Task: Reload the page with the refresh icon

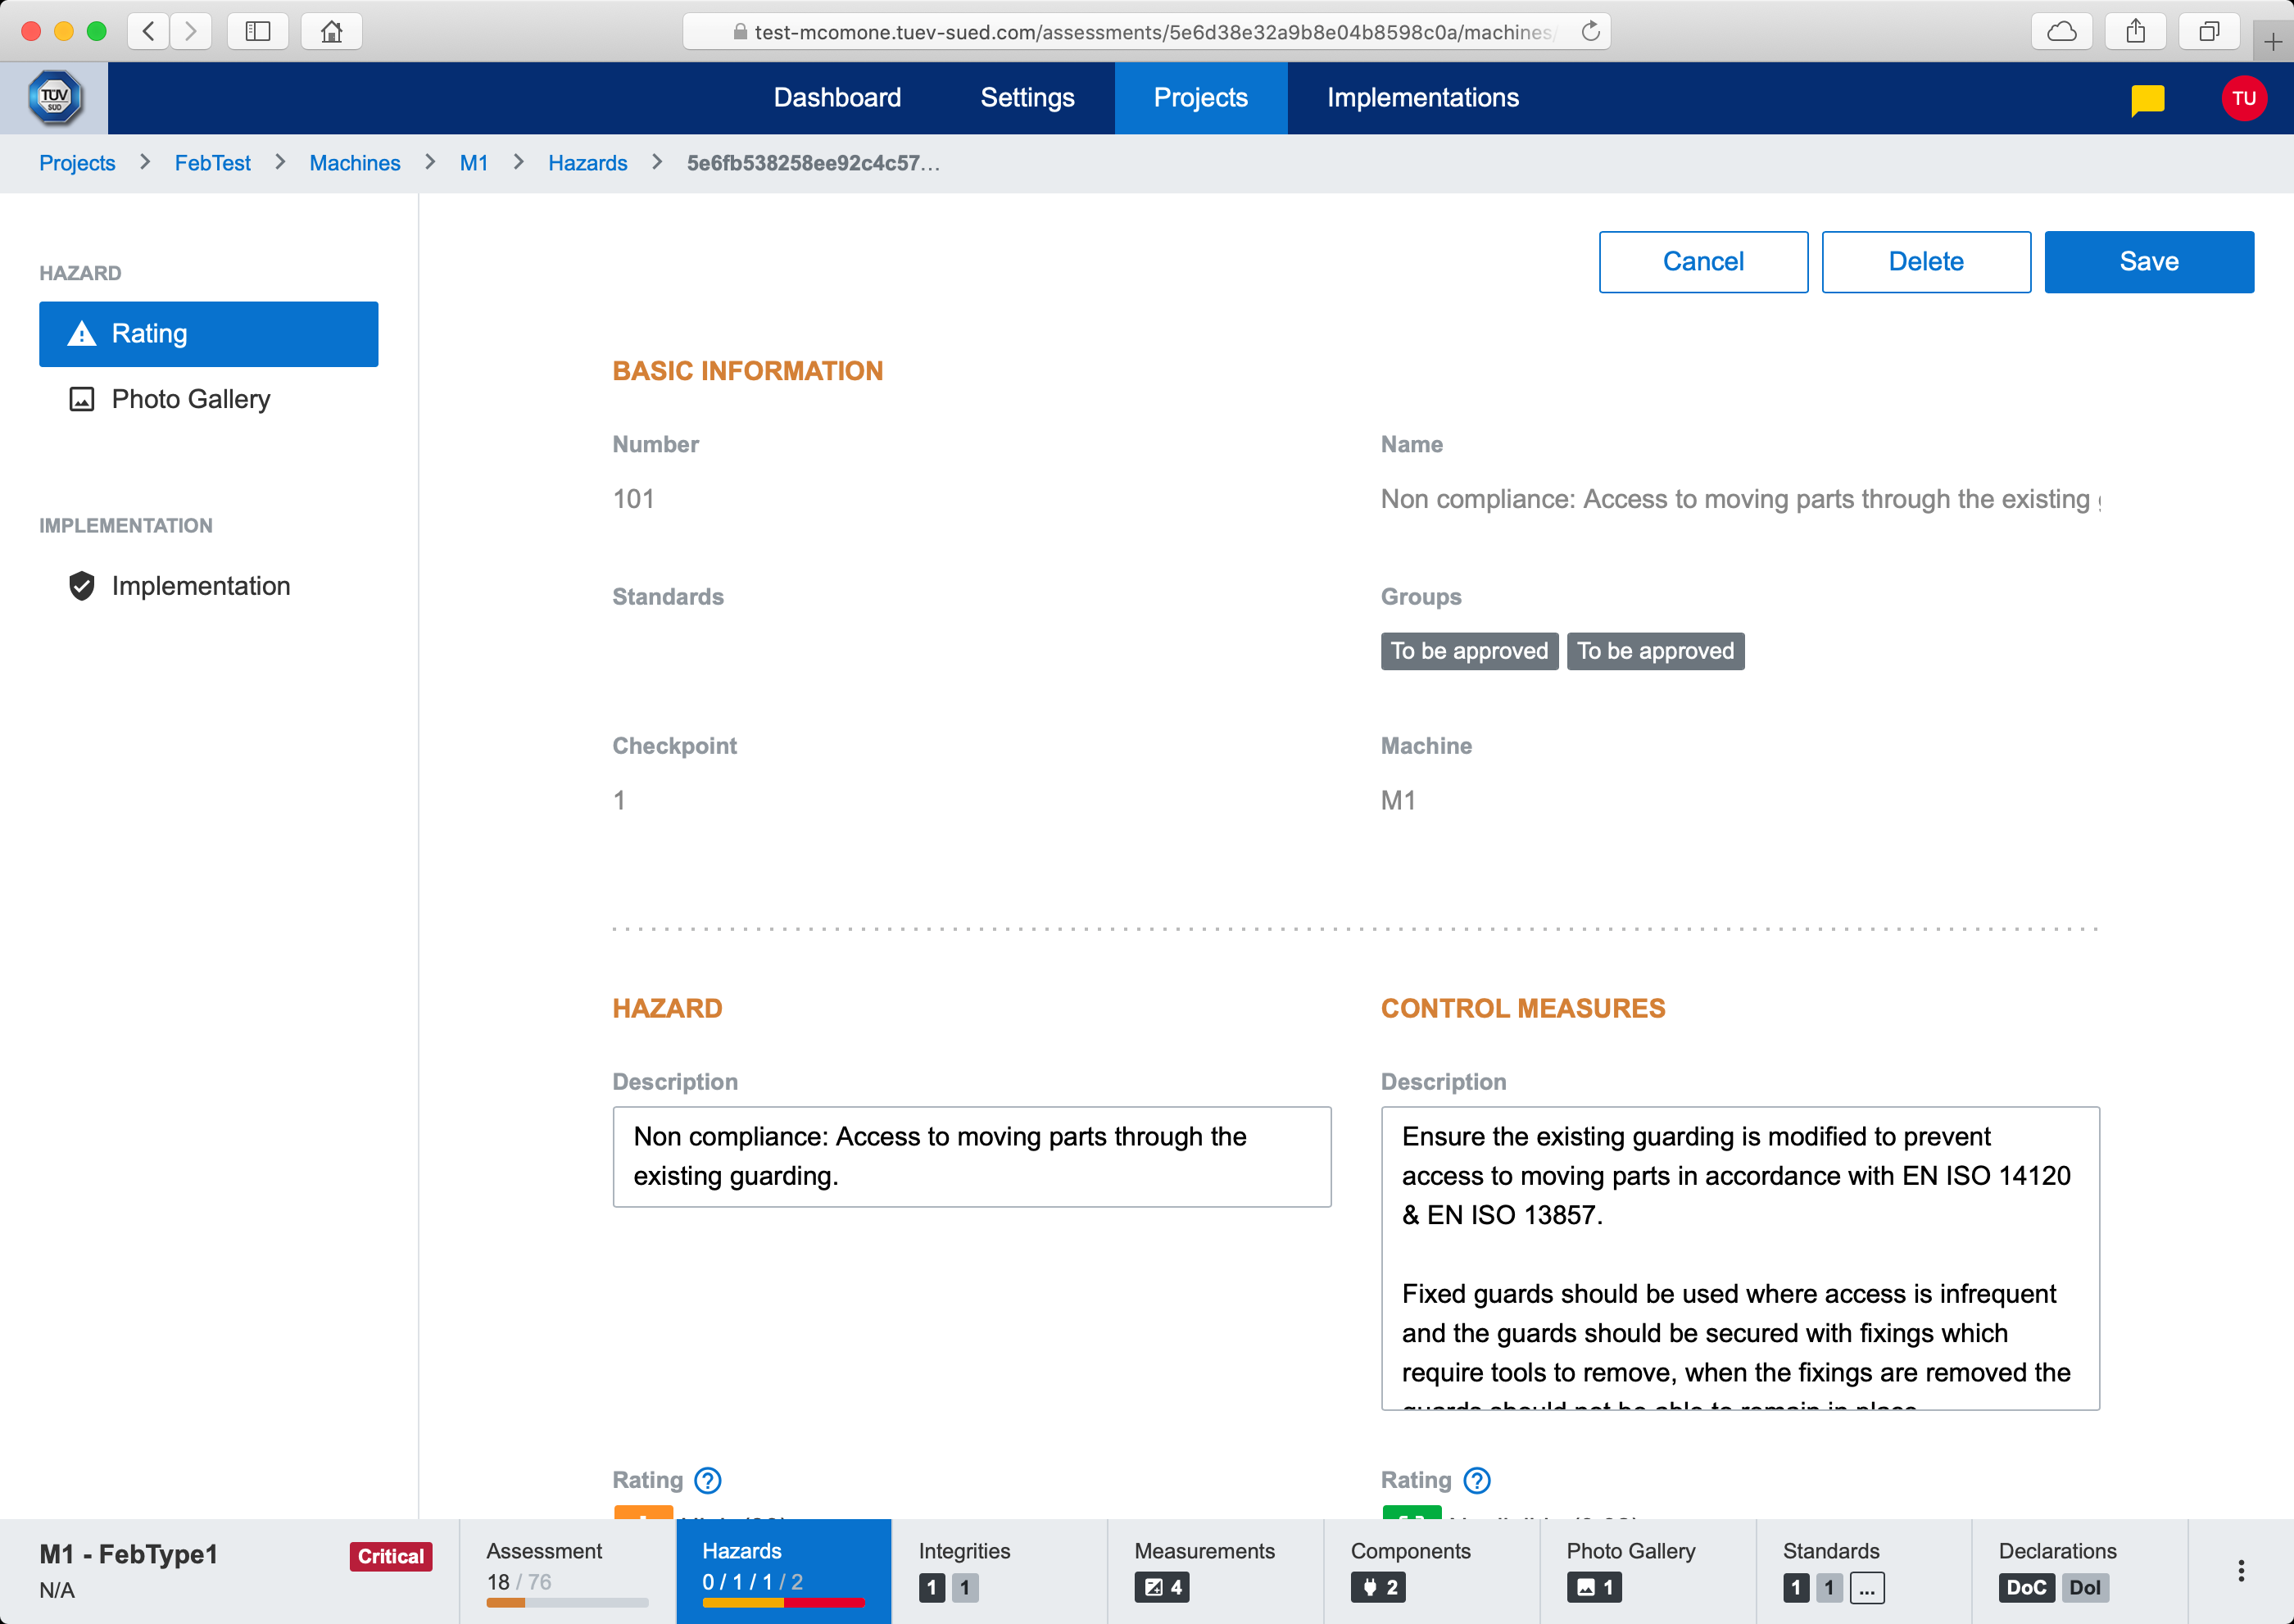Action: [x=1591, y=32]
